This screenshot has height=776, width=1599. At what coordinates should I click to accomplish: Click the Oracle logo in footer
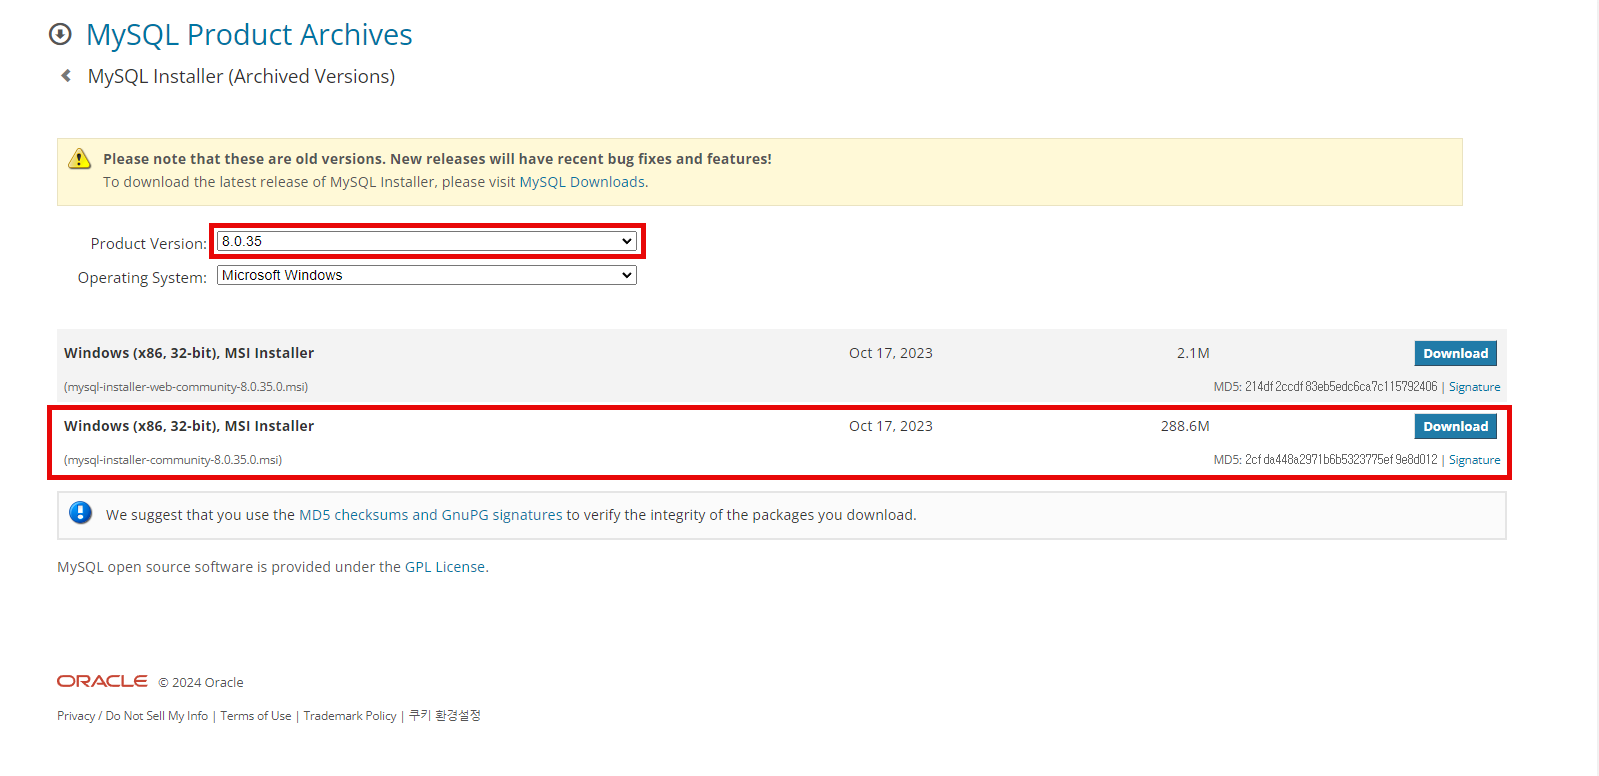(x=102, y=681)
